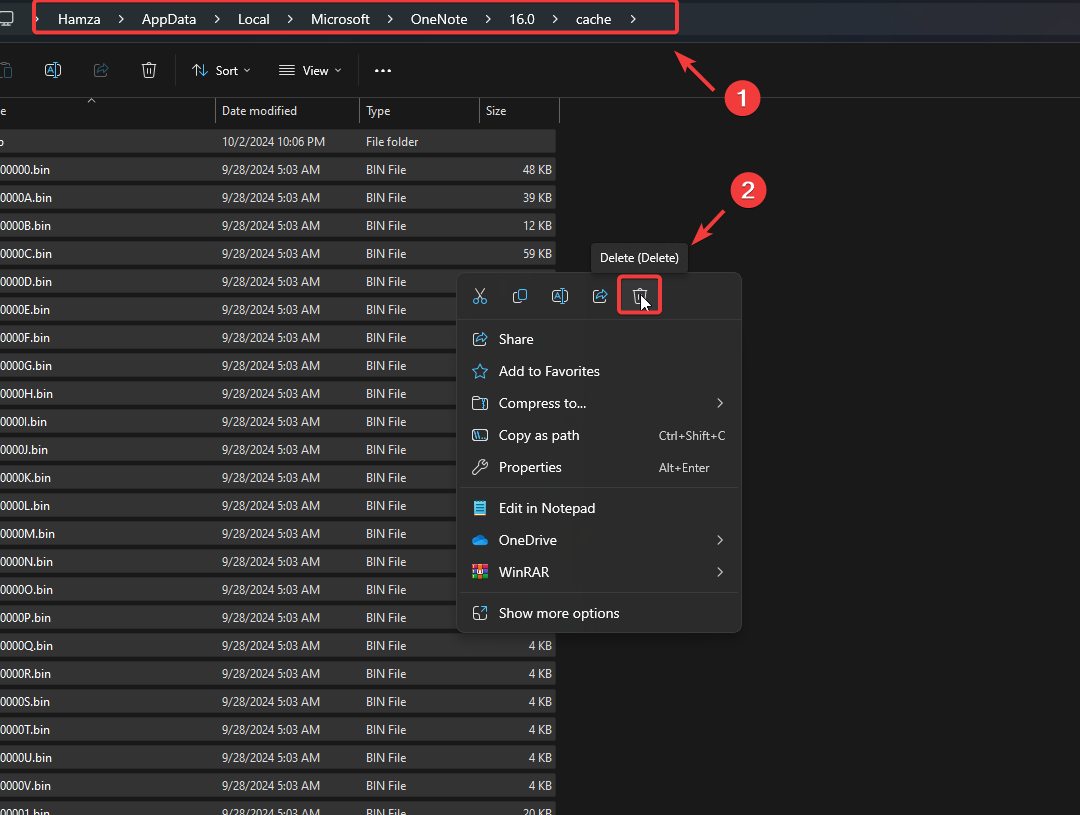This screenshot has width=1080, height=815.
Task: Select Share in the context menu
Action: [598, 339]
